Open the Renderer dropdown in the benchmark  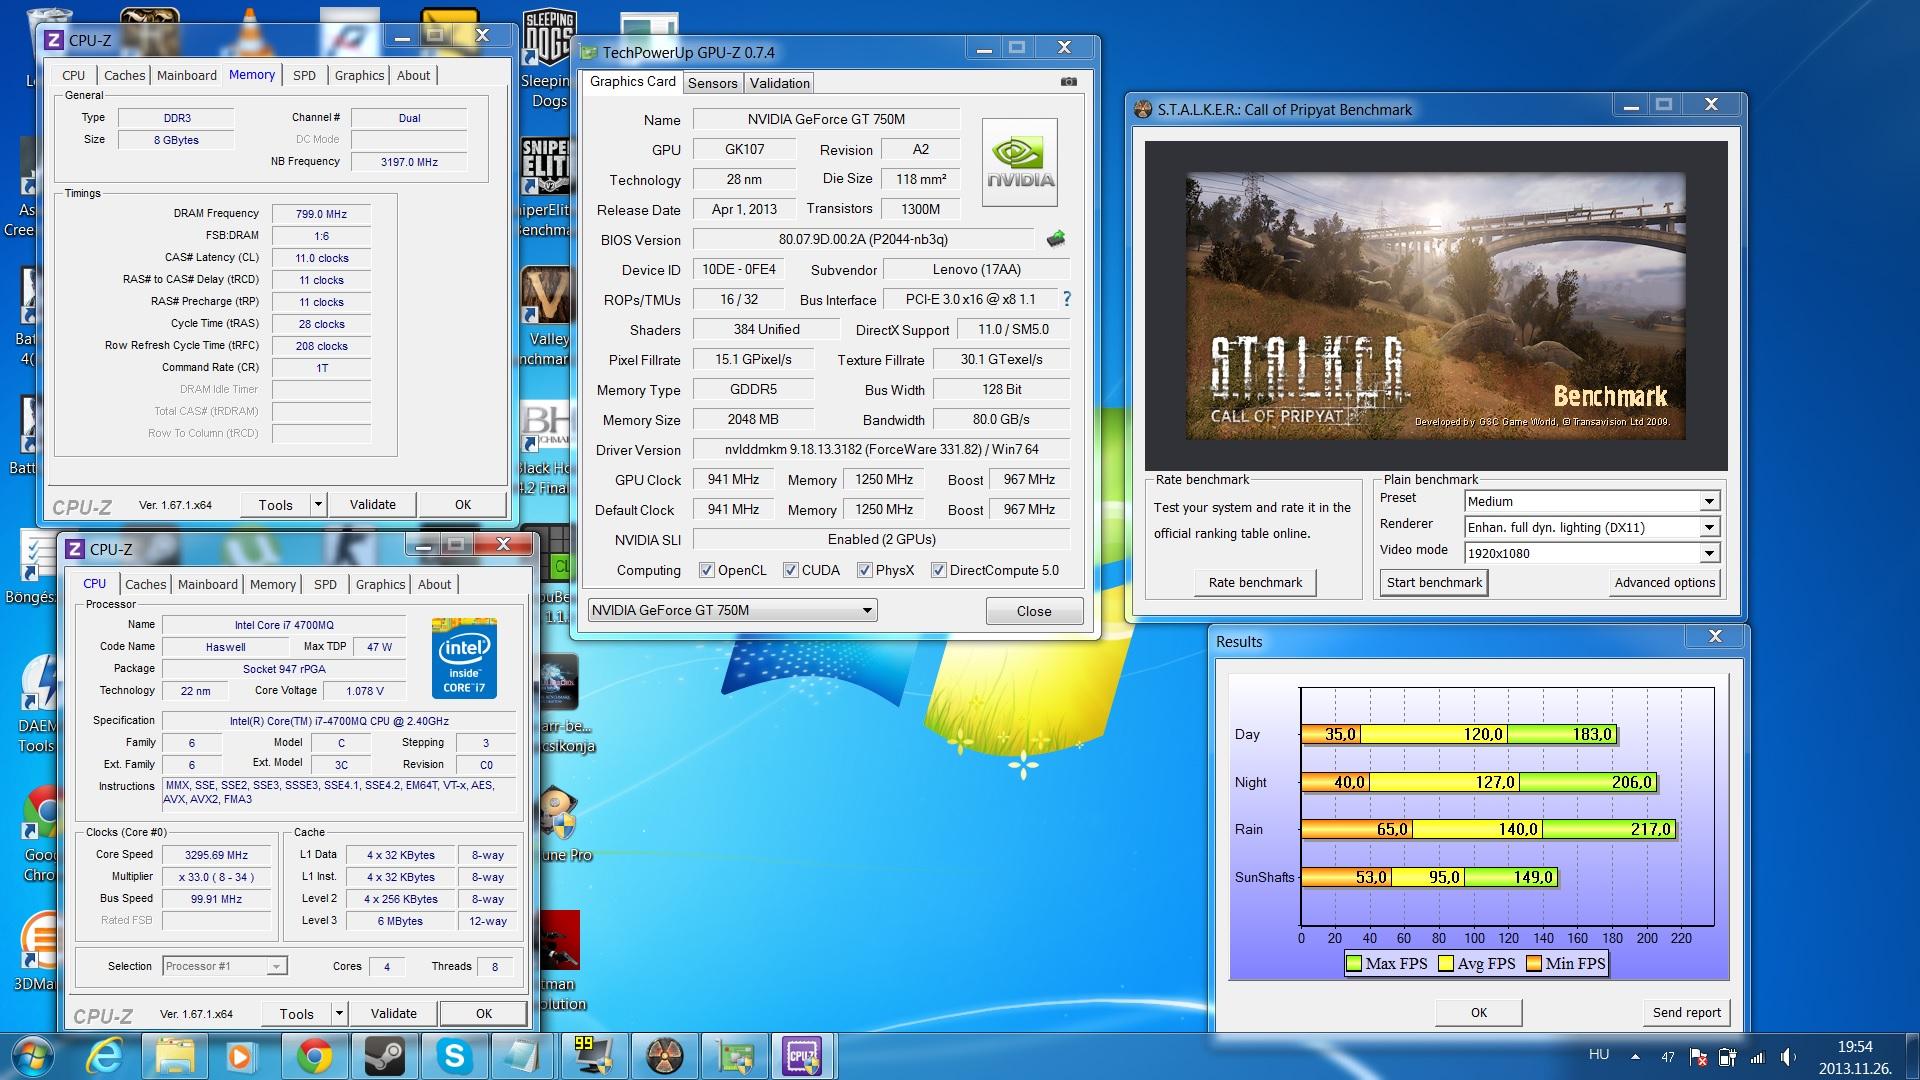click(1592, 527)
